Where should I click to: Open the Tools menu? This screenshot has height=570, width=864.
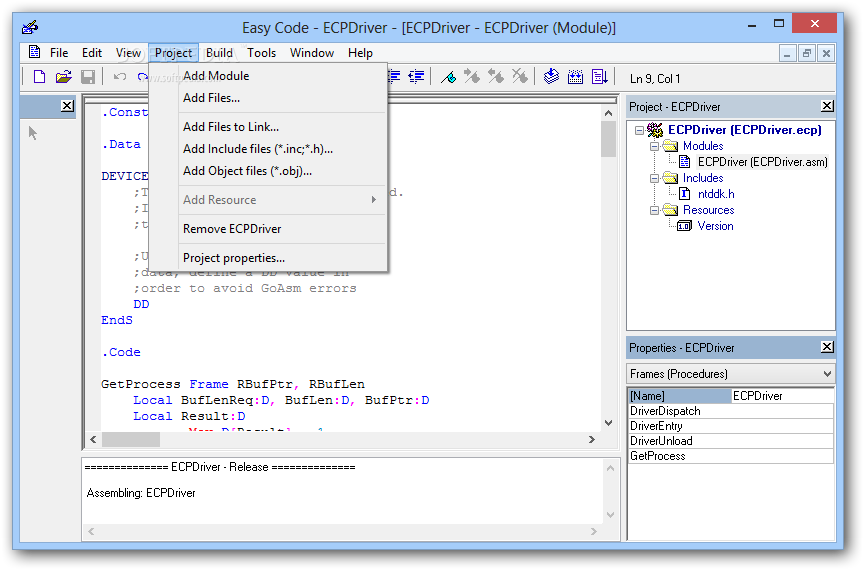[261, 53]
